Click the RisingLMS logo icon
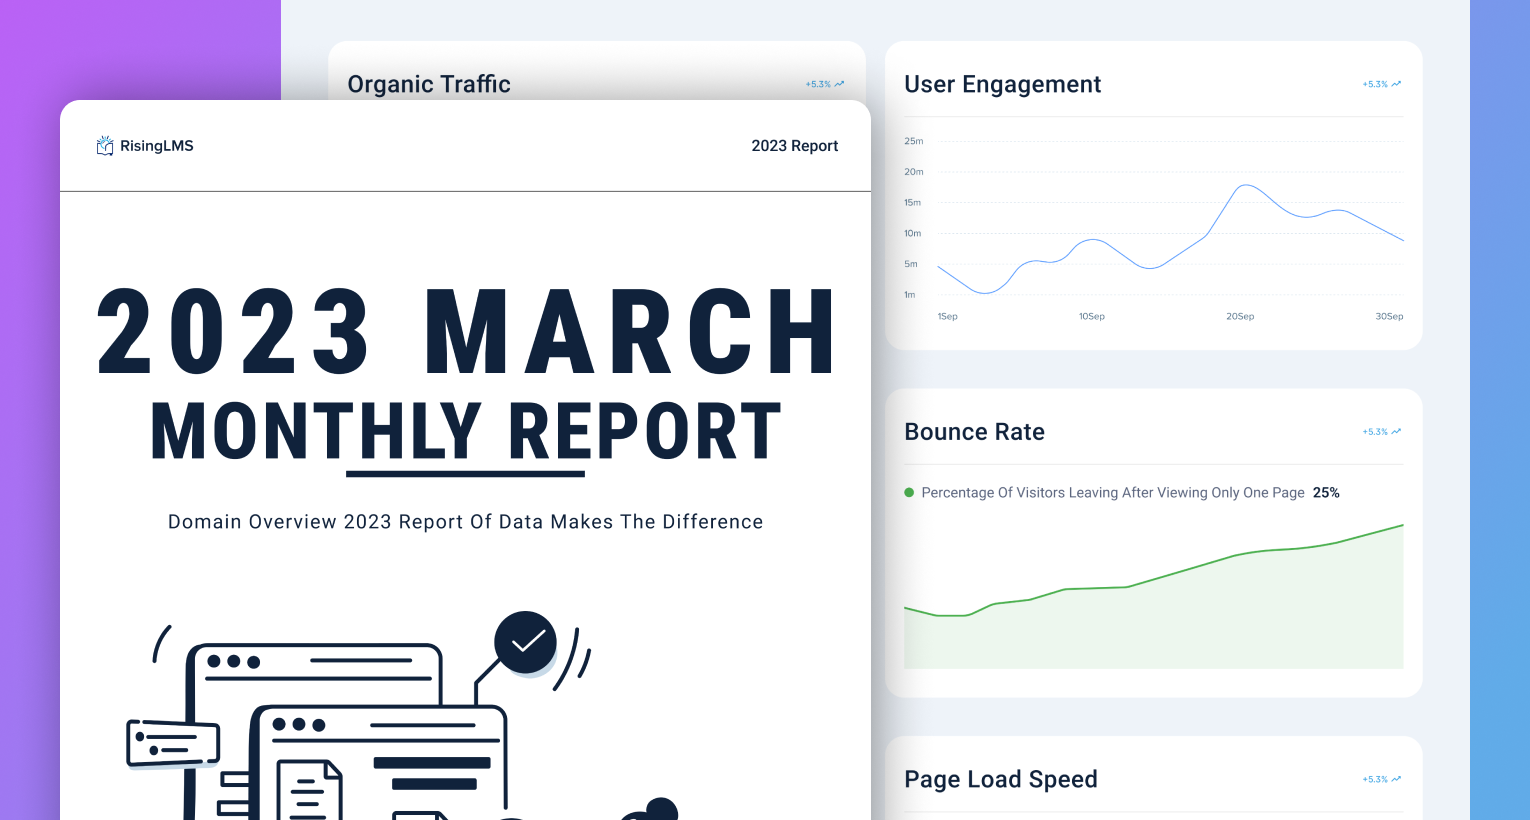 tap(105, 146)
